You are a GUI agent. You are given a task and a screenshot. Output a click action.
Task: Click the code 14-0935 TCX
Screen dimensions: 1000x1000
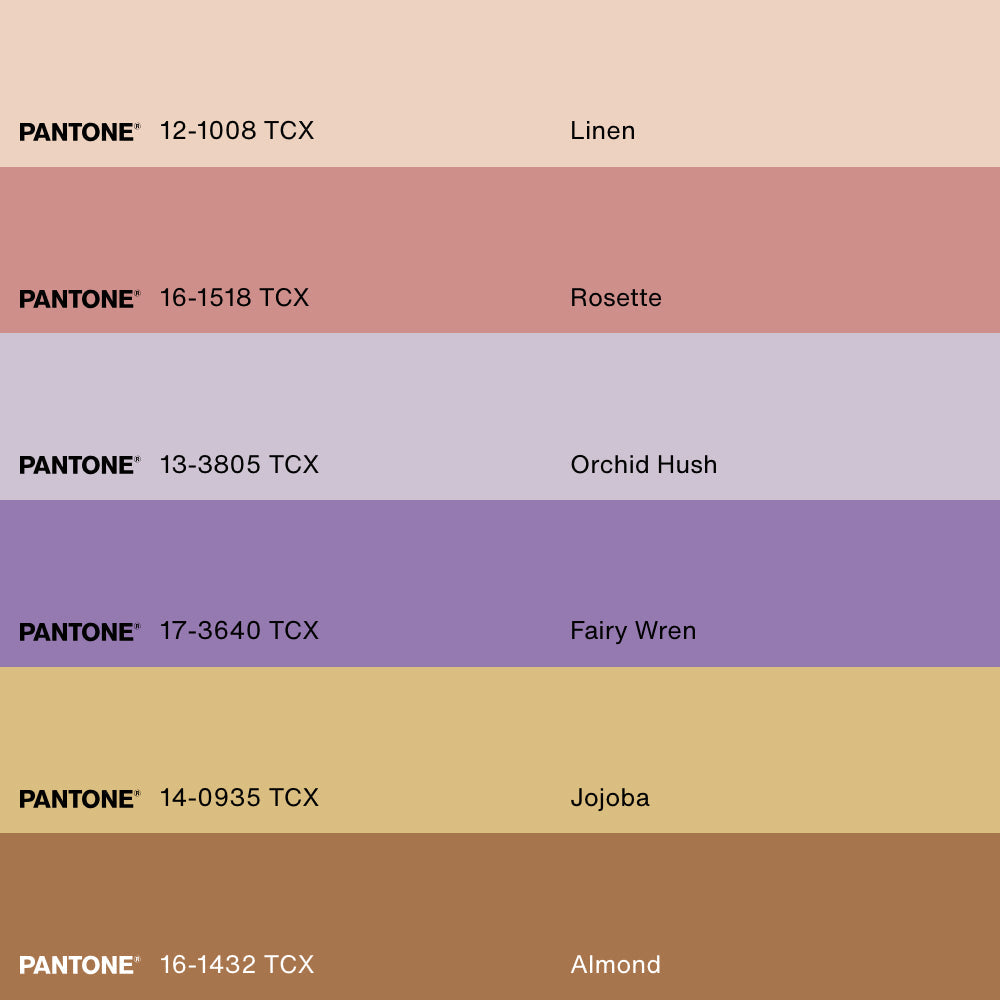[x=239, y=798]
